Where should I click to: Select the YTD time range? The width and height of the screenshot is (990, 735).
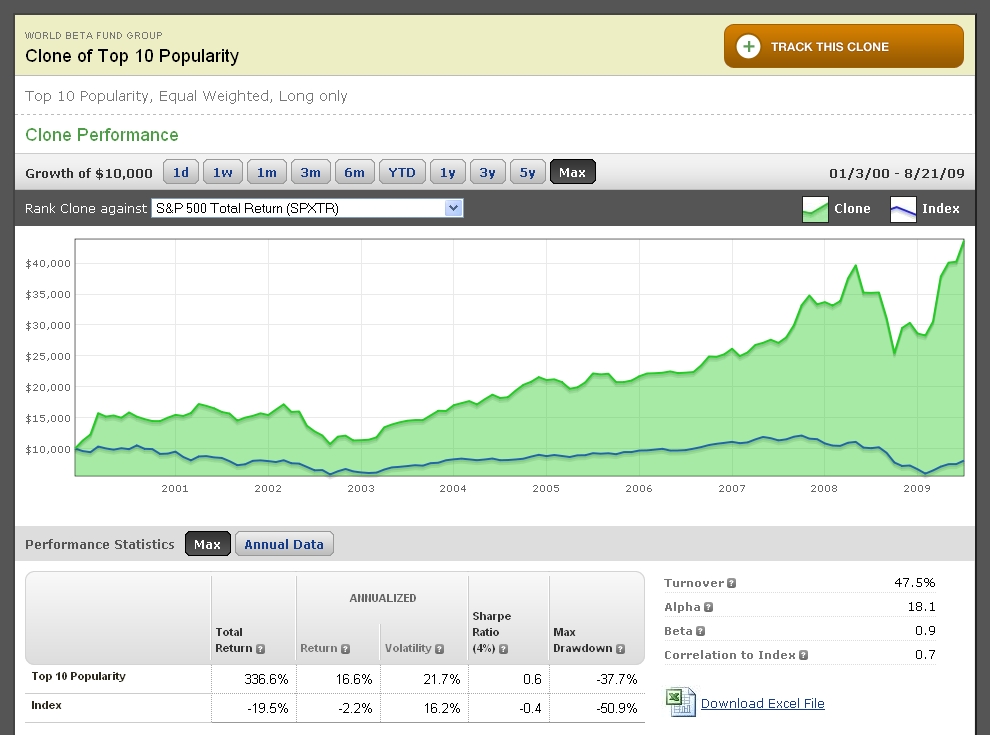click(x=401, y=172)
